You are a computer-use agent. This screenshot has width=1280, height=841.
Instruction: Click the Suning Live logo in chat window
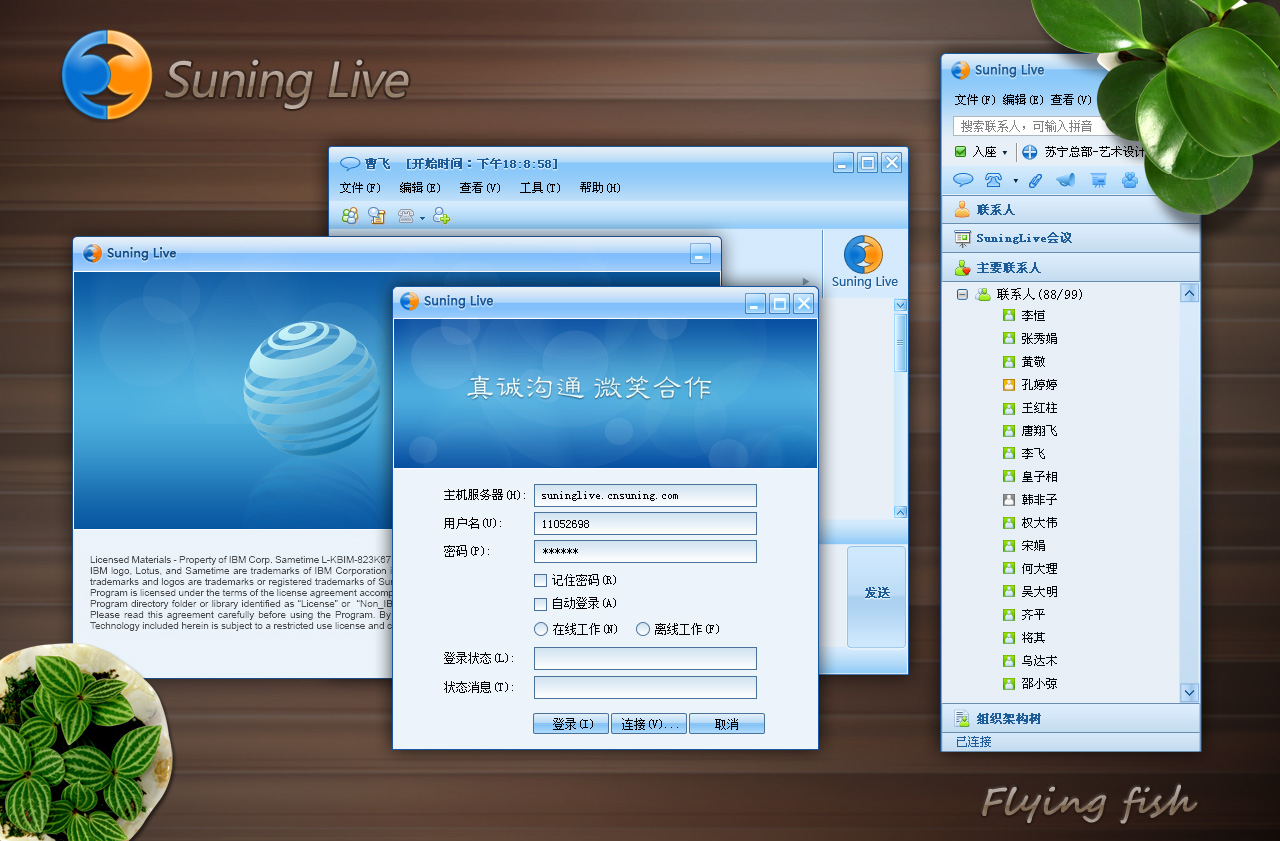[x=864, y=262]
